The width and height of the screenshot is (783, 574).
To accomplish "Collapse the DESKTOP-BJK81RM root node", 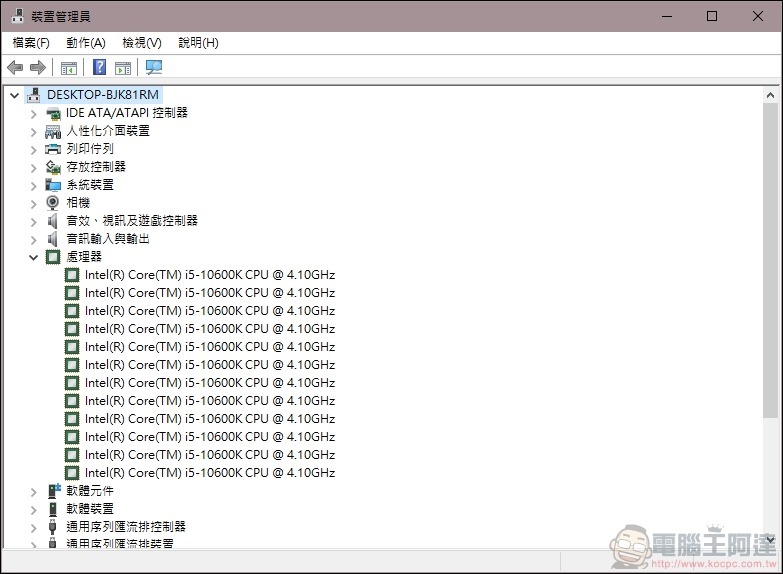I will 14,95.
